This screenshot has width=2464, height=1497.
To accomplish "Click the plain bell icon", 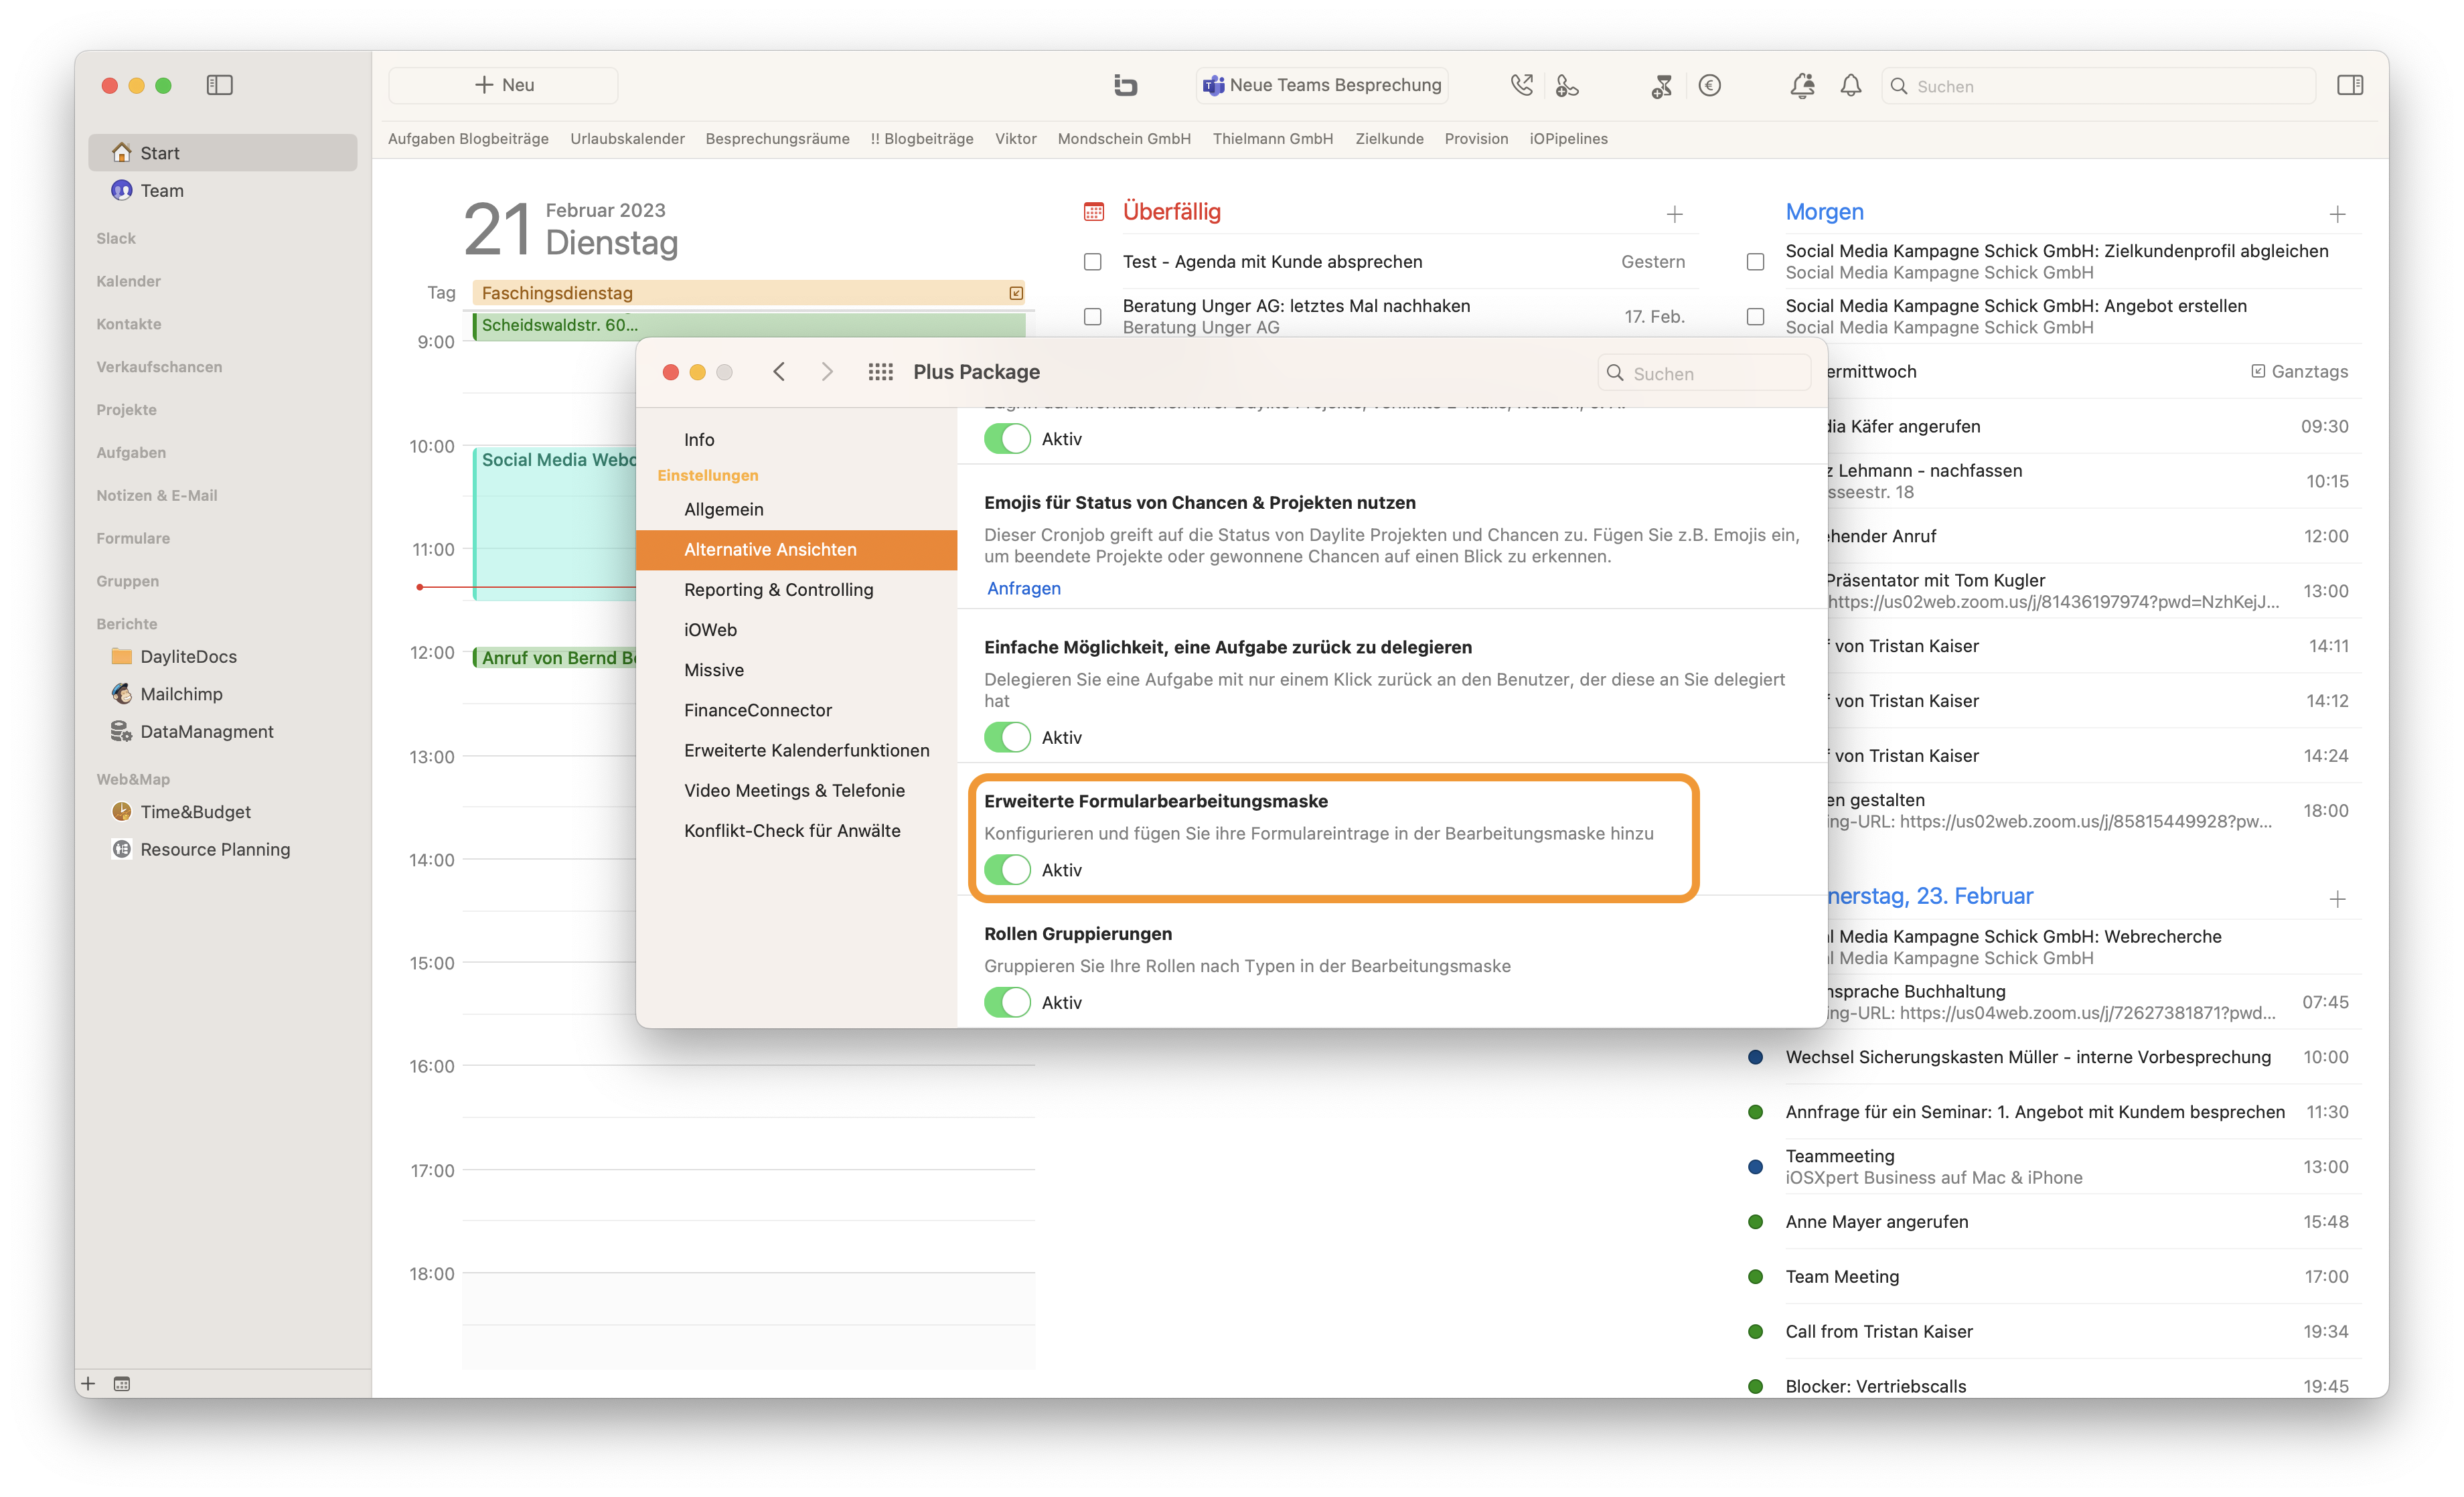I will (1850, 85).
